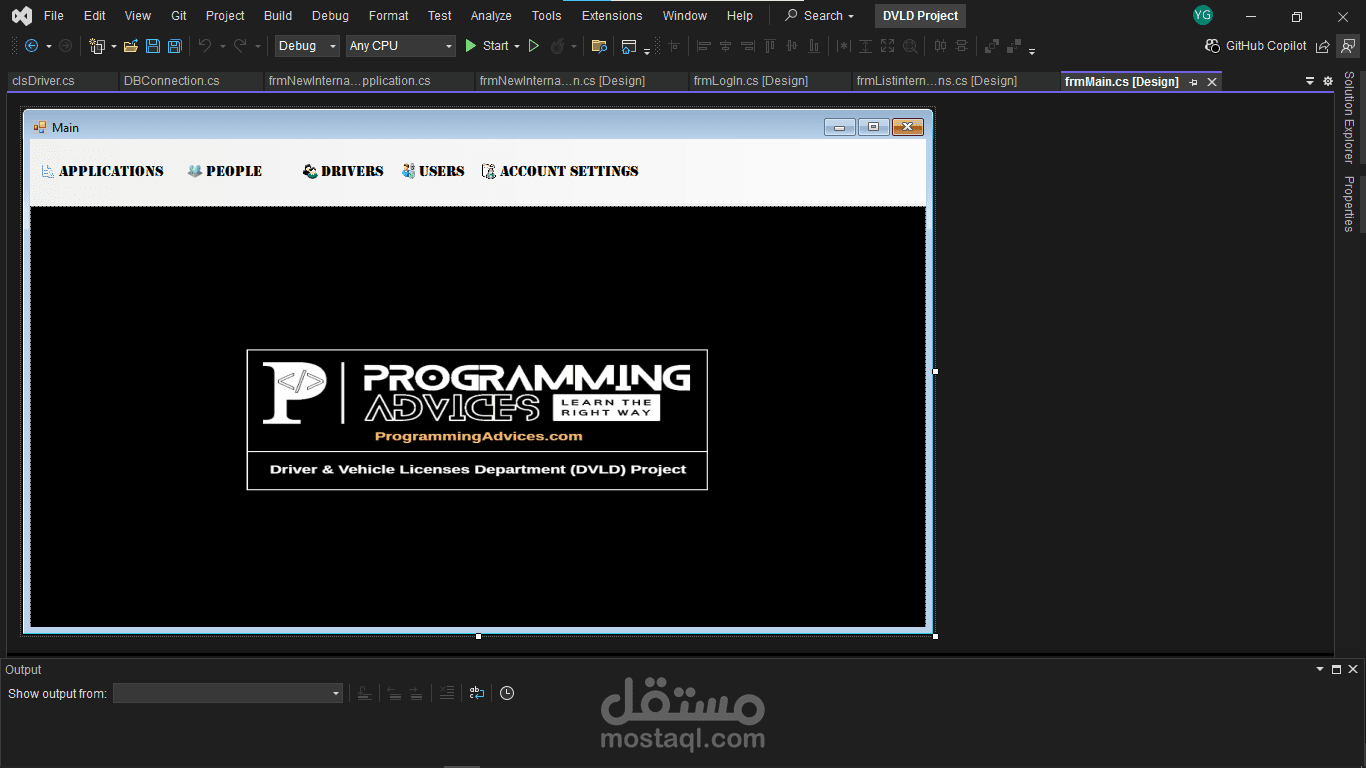This screenshot has height=768, width=1366.
Task: Click ACCOUNT SETTINGS on the Main form
Action: coord(560,171)
